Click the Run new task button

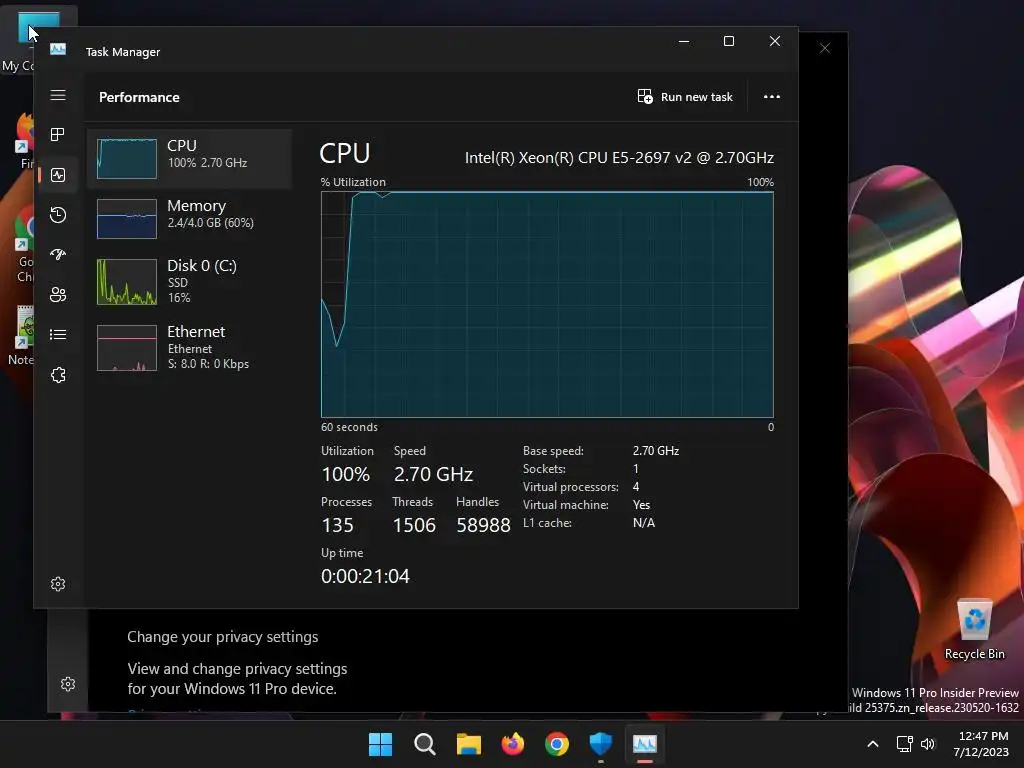coord(684,97)
